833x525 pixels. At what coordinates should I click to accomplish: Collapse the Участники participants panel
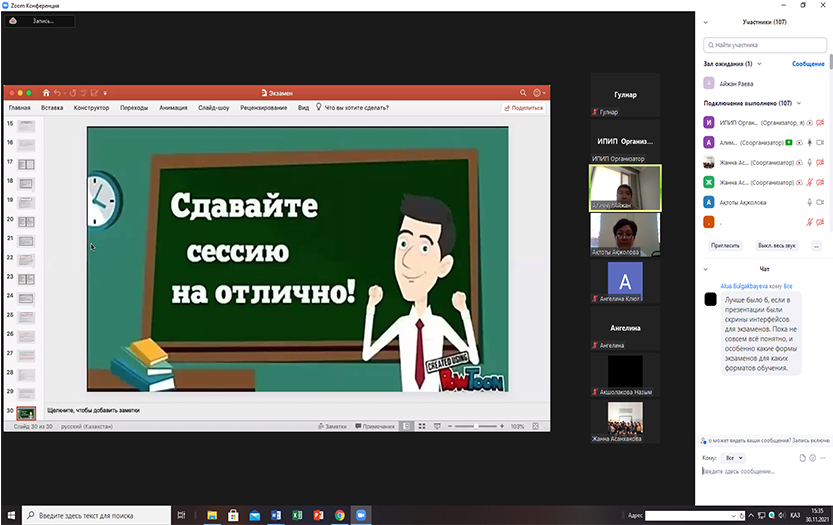[705, 20]
